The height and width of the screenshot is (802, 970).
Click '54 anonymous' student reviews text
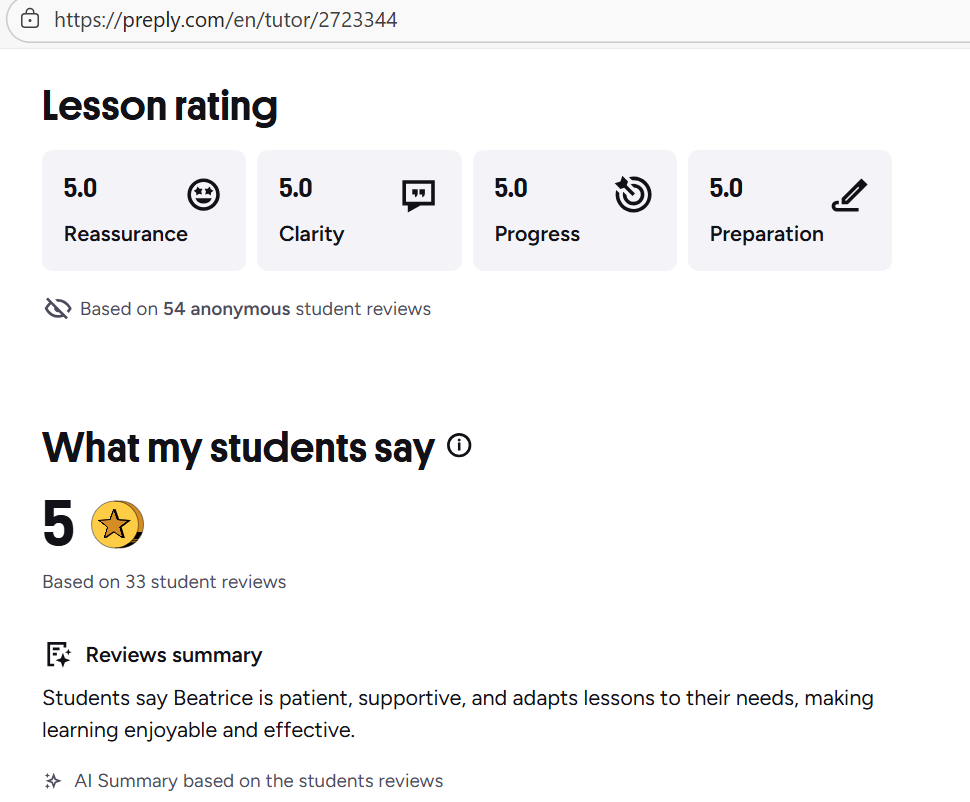point(227,309)
